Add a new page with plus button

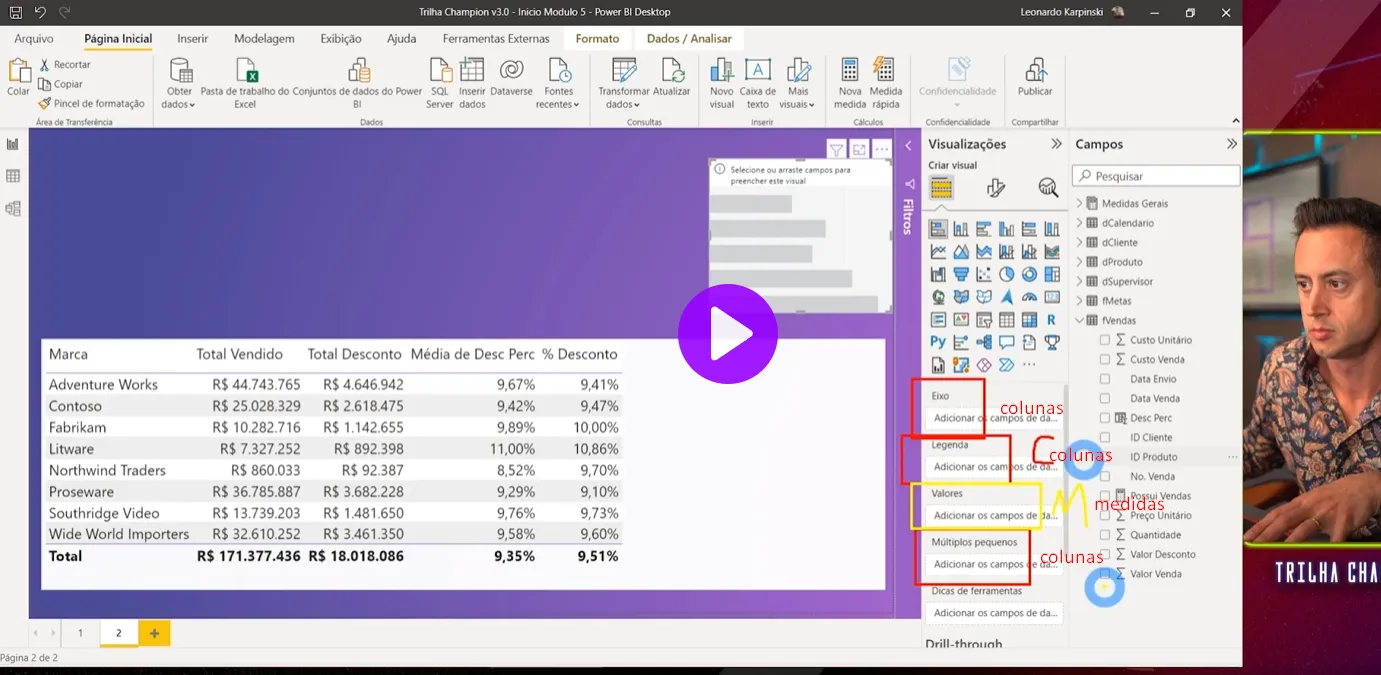pyautogui.click(x=154, y=633)
